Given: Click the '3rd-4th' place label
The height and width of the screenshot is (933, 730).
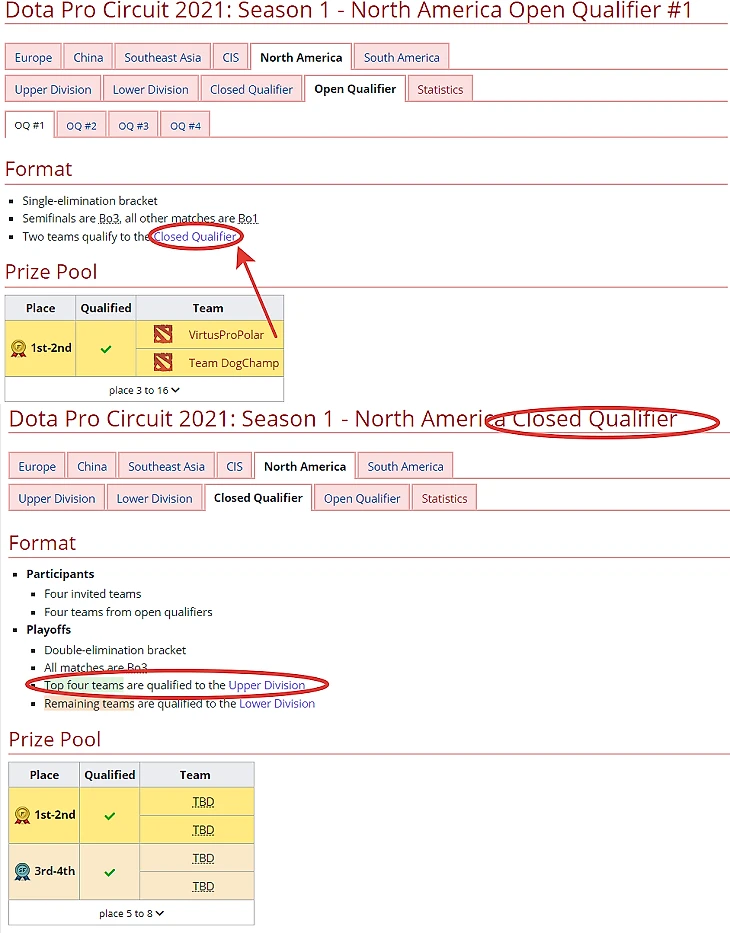Looking at the screenshot, I should click(x=55, y=871).
